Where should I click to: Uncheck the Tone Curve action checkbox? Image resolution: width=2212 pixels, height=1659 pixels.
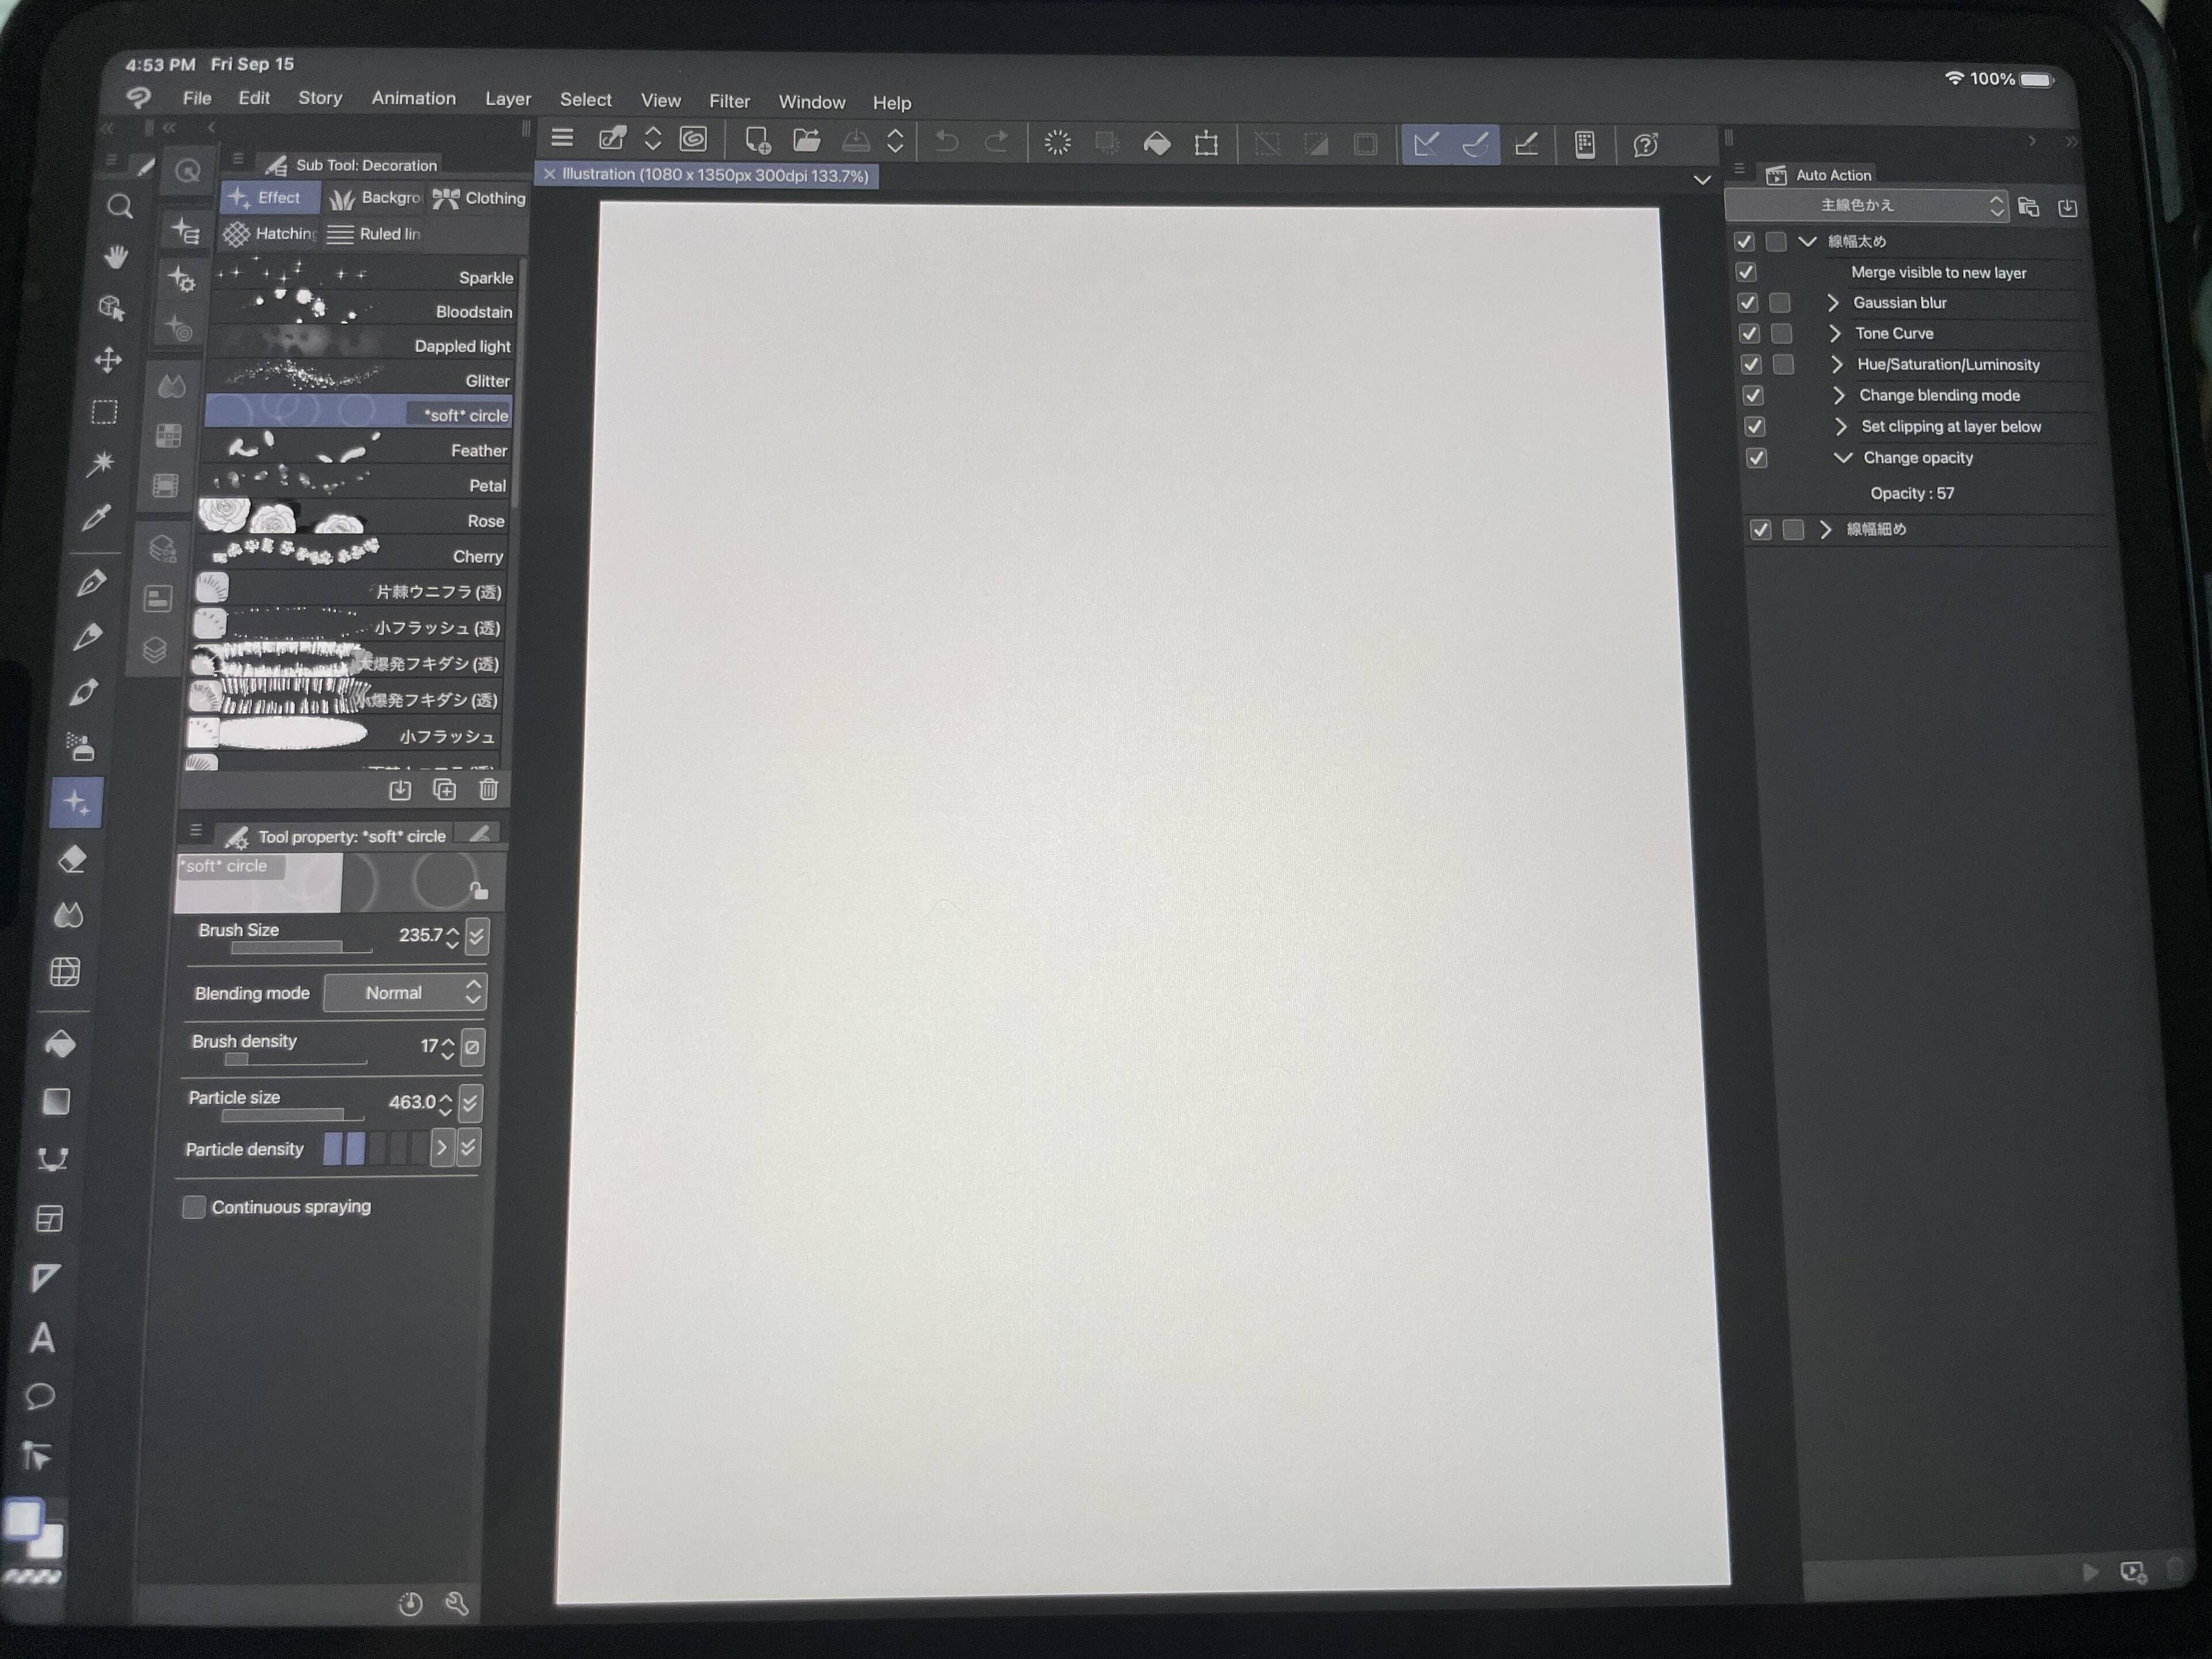(x=1750, y=334)
